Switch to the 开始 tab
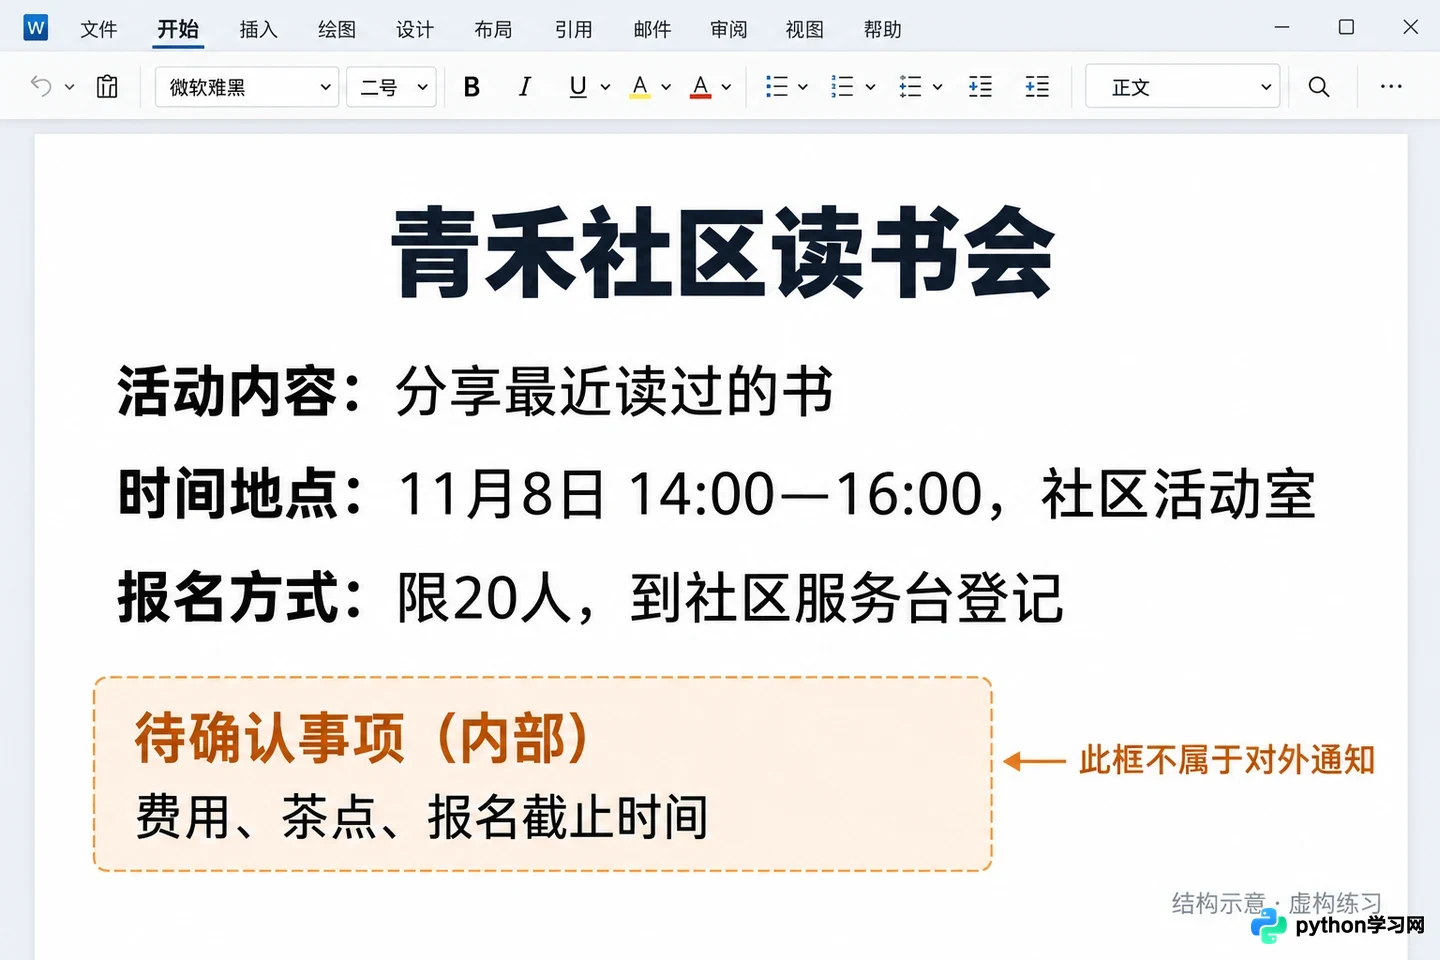1440x960 pixels. 179,29
